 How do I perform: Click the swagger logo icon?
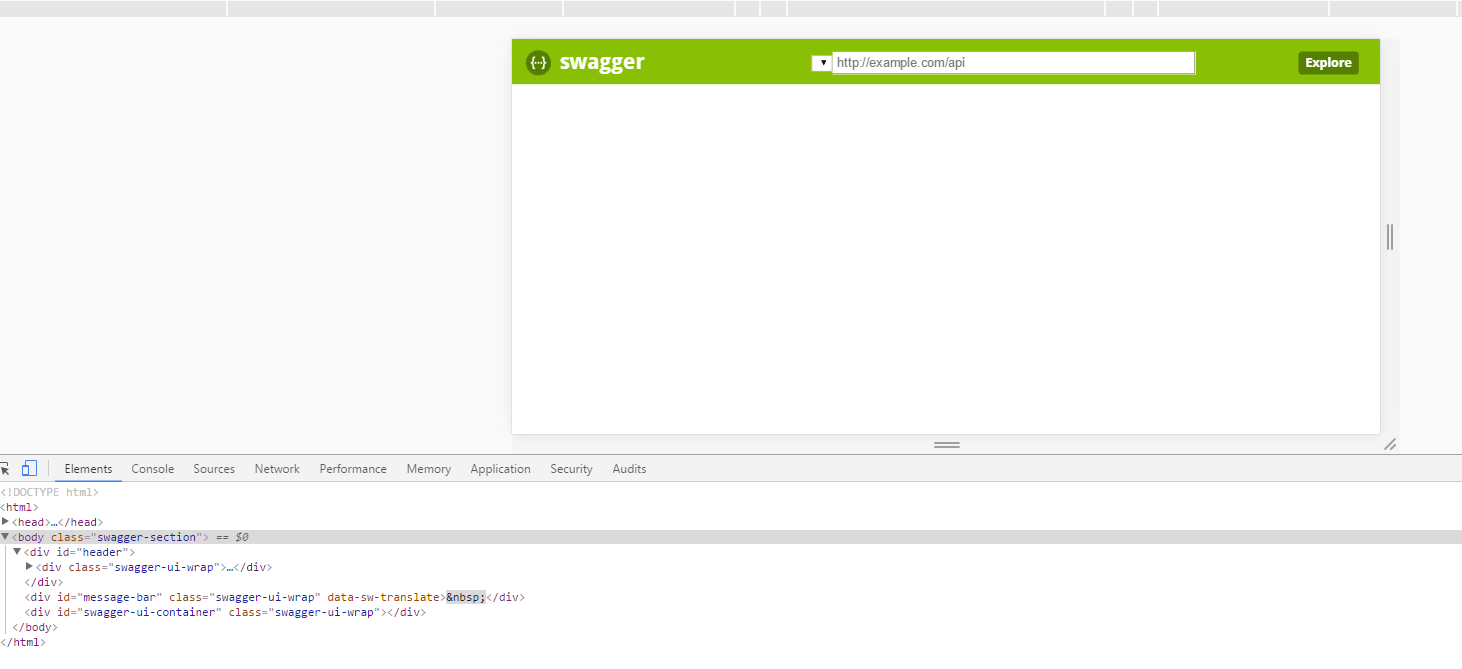click(x=538, y=62)
